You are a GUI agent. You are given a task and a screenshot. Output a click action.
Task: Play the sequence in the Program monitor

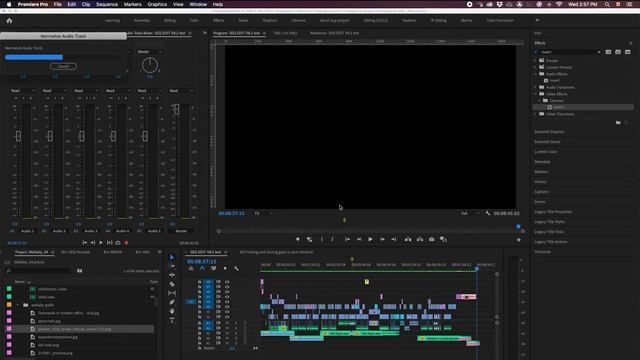coord(370,239)
